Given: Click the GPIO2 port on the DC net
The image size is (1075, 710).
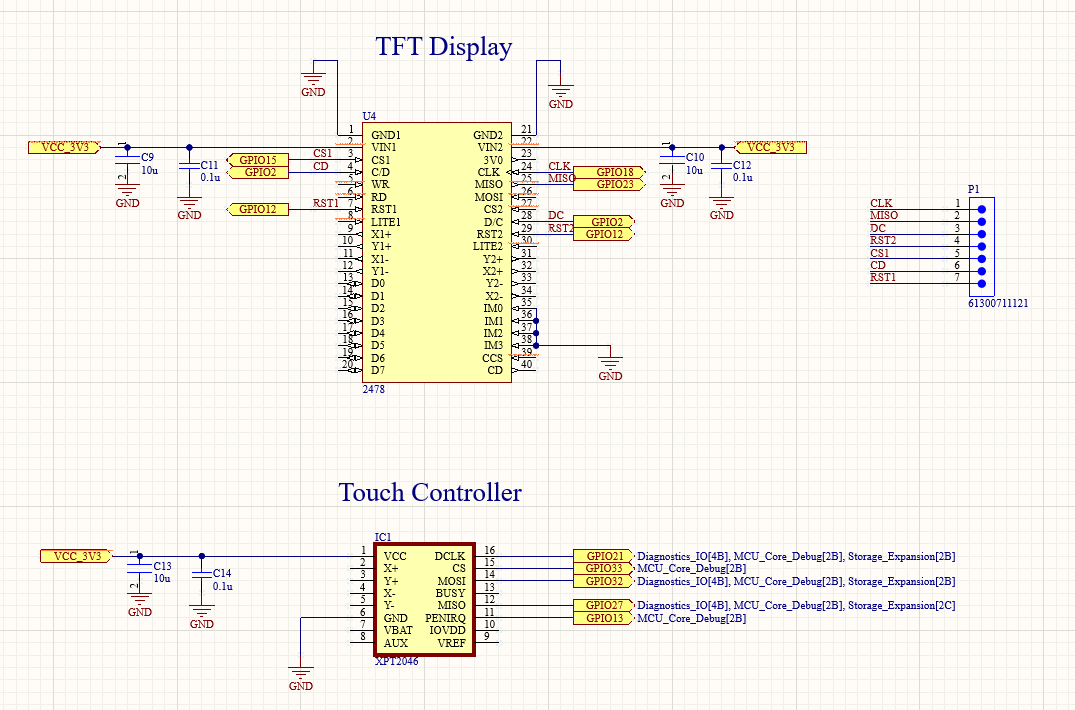Looking at the screenshot, I should (x=604, y=222).
